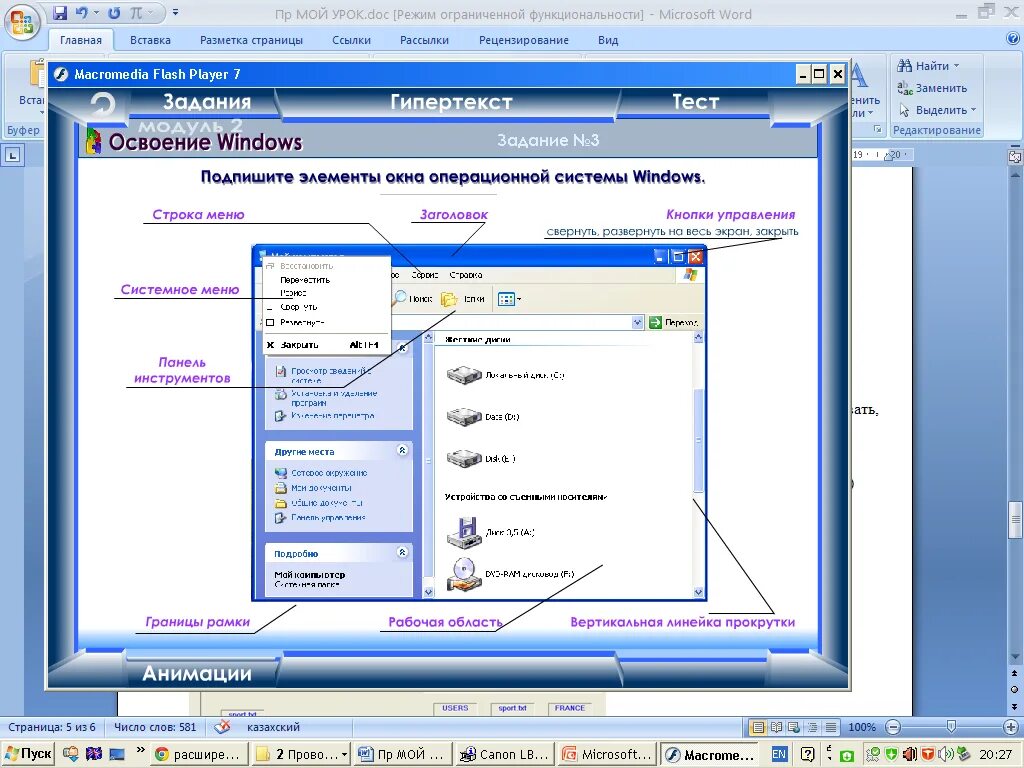Click the Select Browse Object circle in Word's scrollbar

pos(1014,690)
